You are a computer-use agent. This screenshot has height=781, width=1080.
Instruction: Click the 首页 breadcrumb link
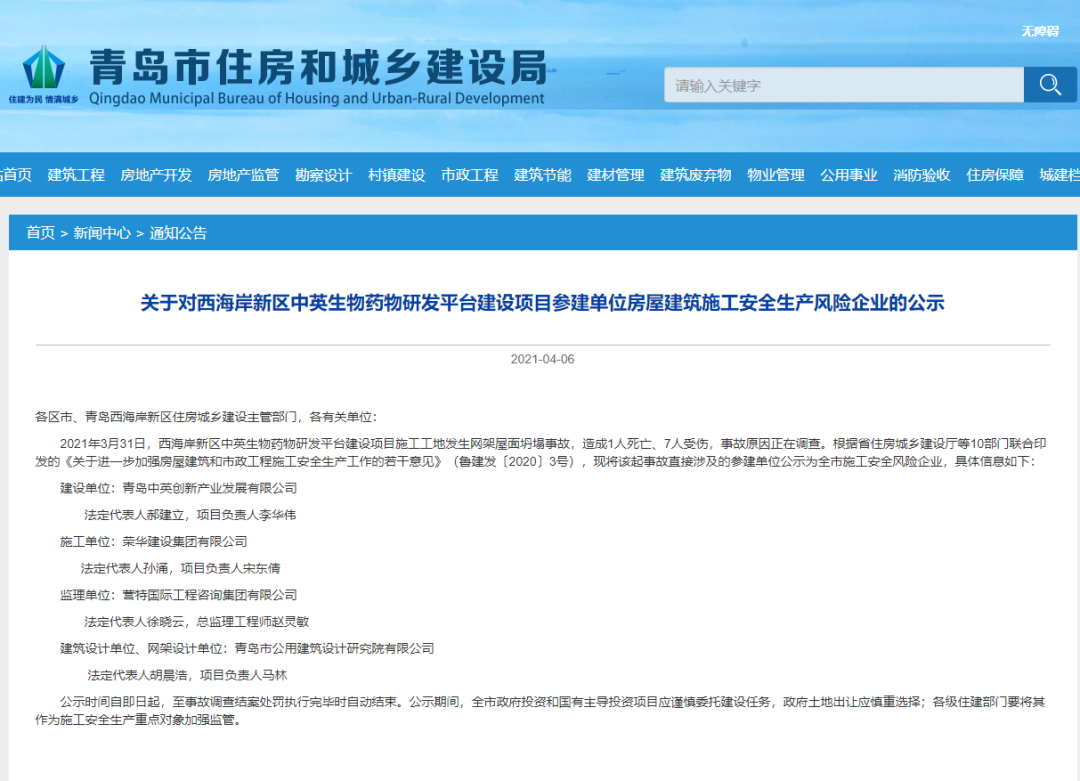[40, 233]
